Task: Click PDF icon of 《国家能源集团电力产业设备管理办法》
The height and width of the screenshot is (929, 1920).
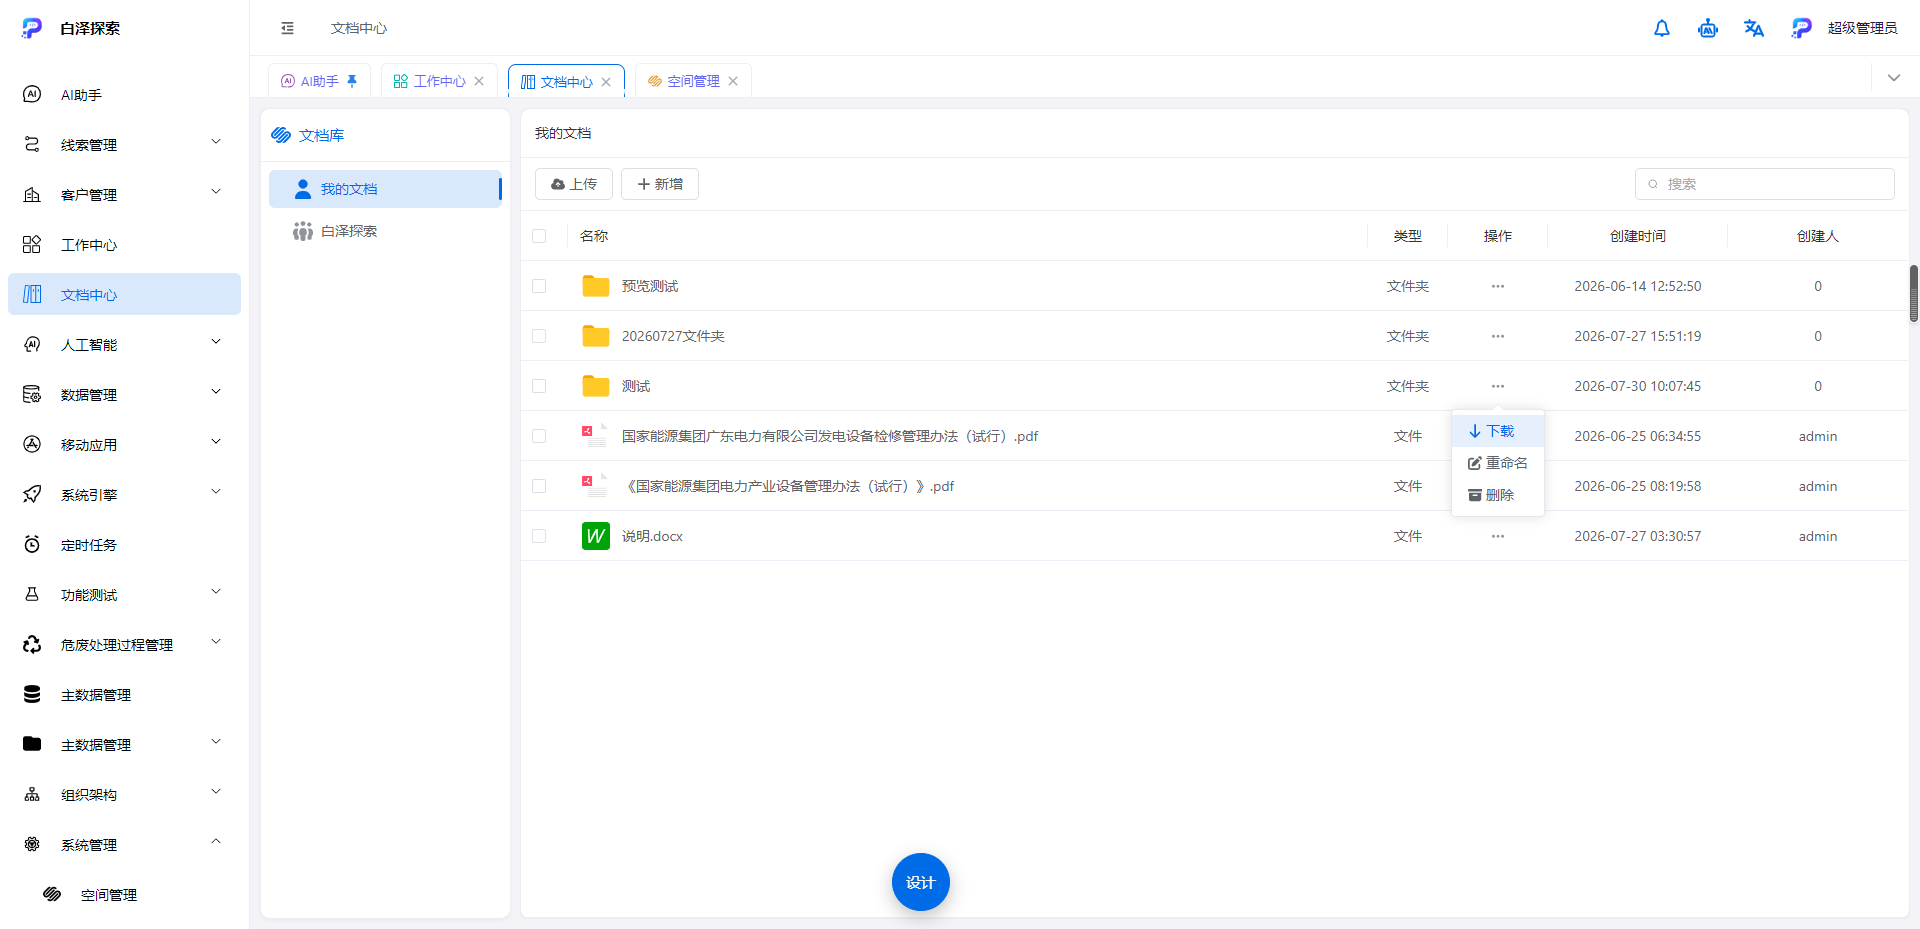Action: pyautogui.click(x=595, y=486)
